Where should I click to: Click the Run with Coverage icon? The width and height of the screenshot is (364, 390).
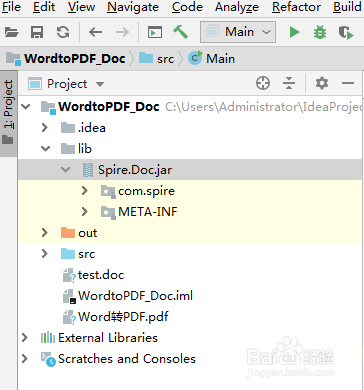346,33
